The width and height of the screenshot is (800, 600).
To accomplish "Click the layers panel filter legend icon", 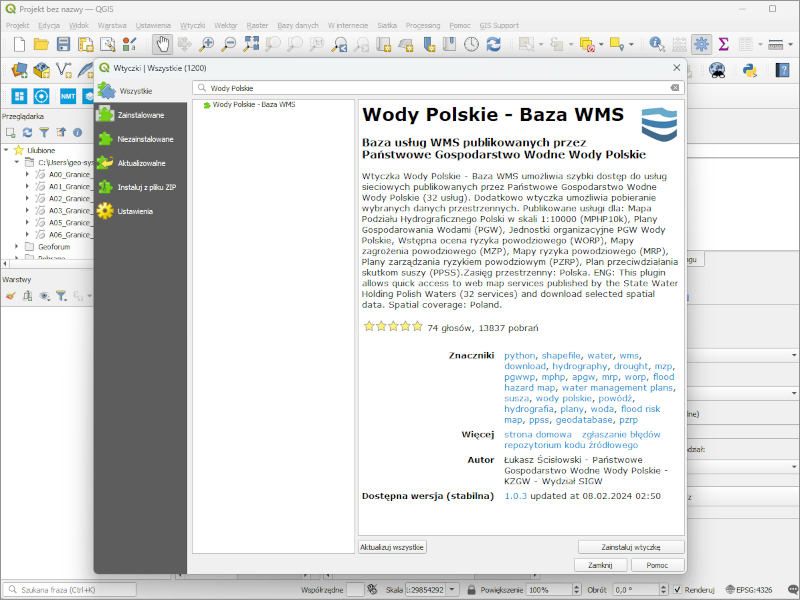I will pos(61,296).
